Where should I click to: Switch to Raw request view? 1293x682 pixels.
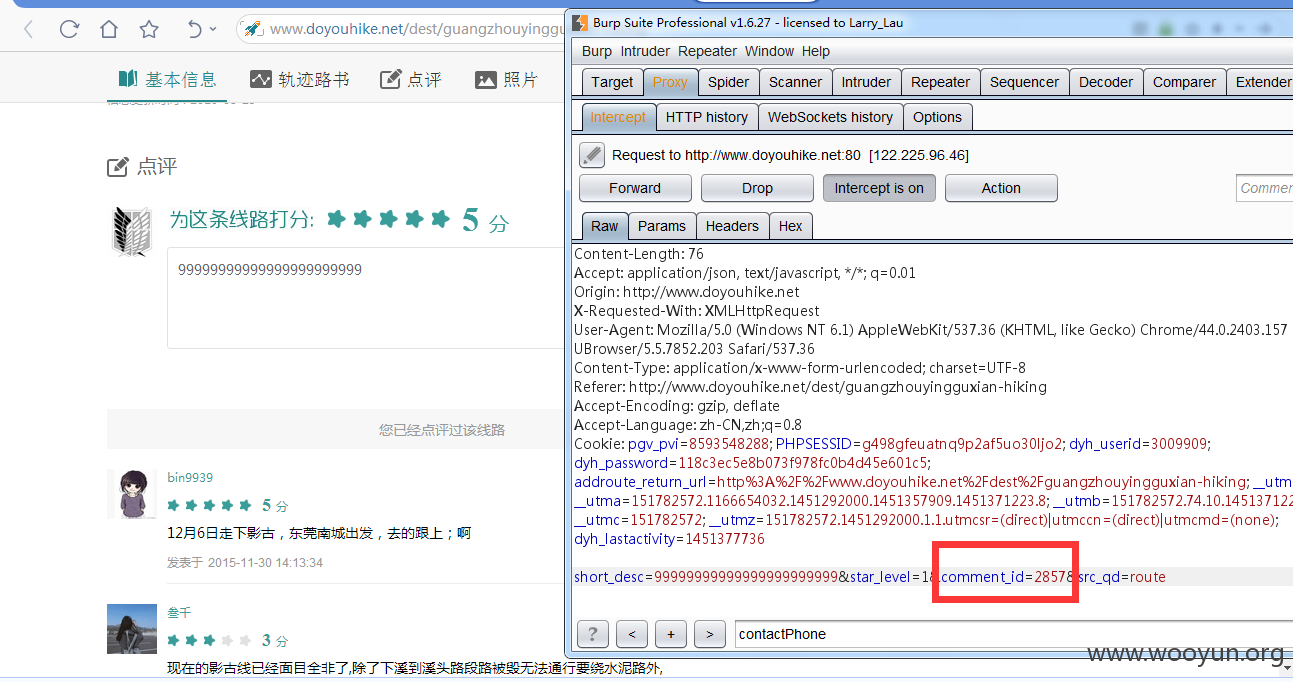point(604,226)
